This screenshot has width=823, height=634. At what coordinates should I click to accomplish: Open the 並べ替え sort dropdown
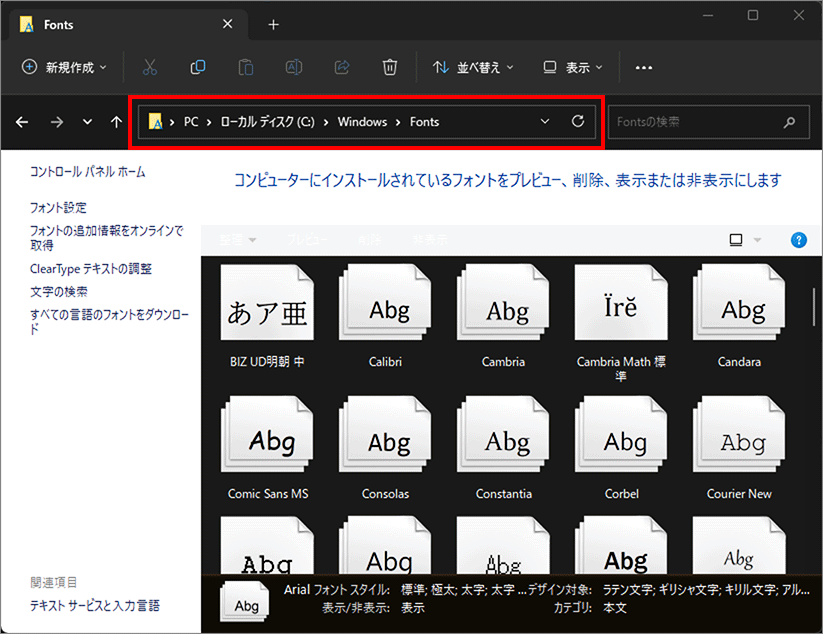(x=473, y=67)
